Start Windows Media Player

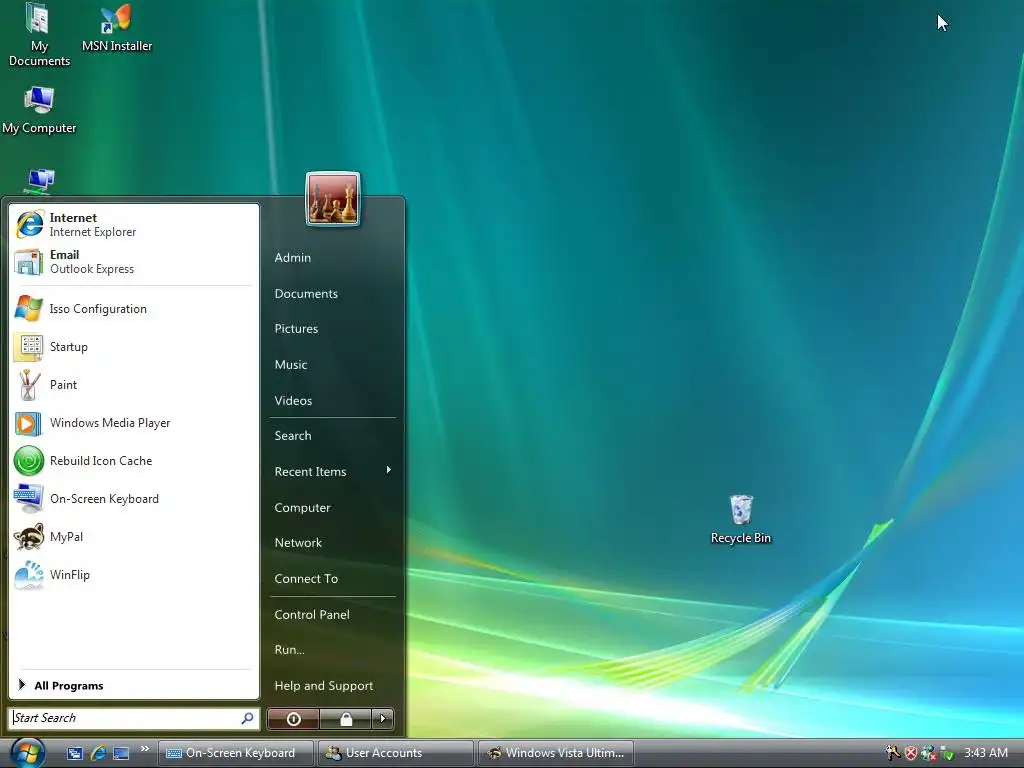(134, 423)
